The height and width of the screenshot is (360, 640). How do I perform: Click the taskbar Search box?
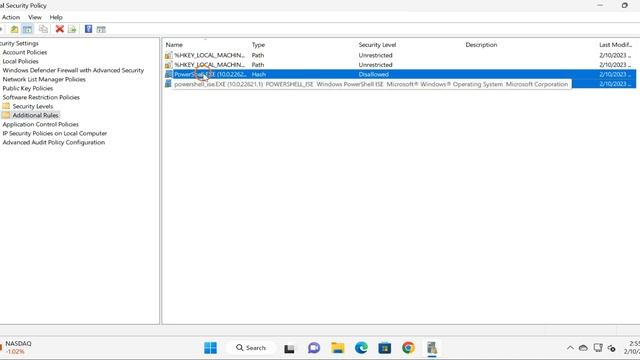pos(251,348)
